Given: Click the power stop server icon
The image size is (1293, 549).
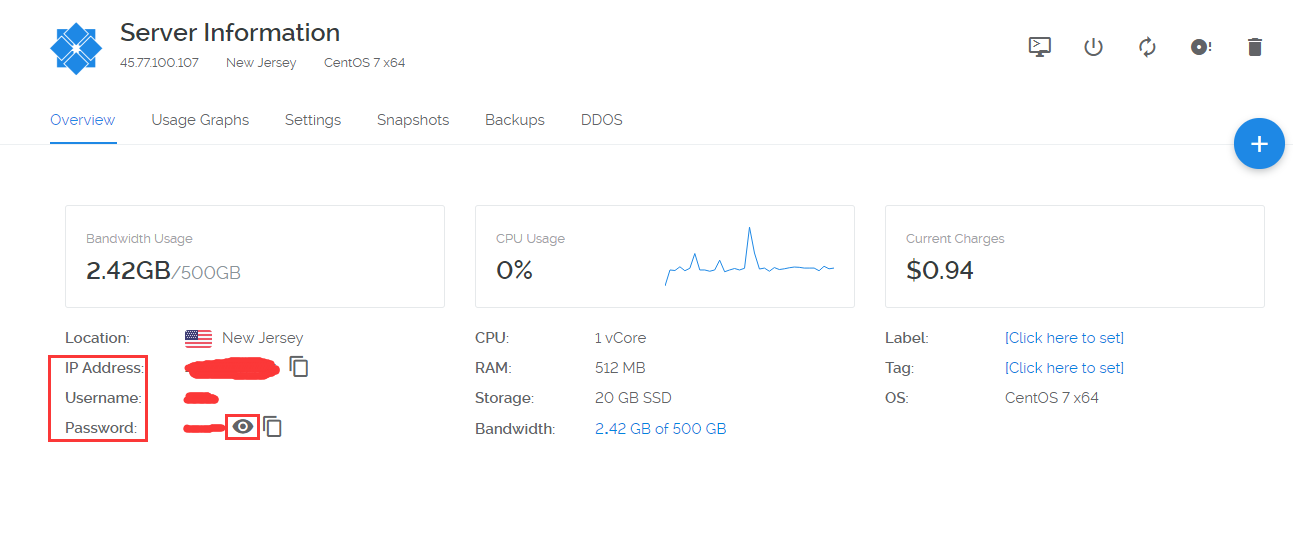Looking at the screenshot, I should point(1094,47).
